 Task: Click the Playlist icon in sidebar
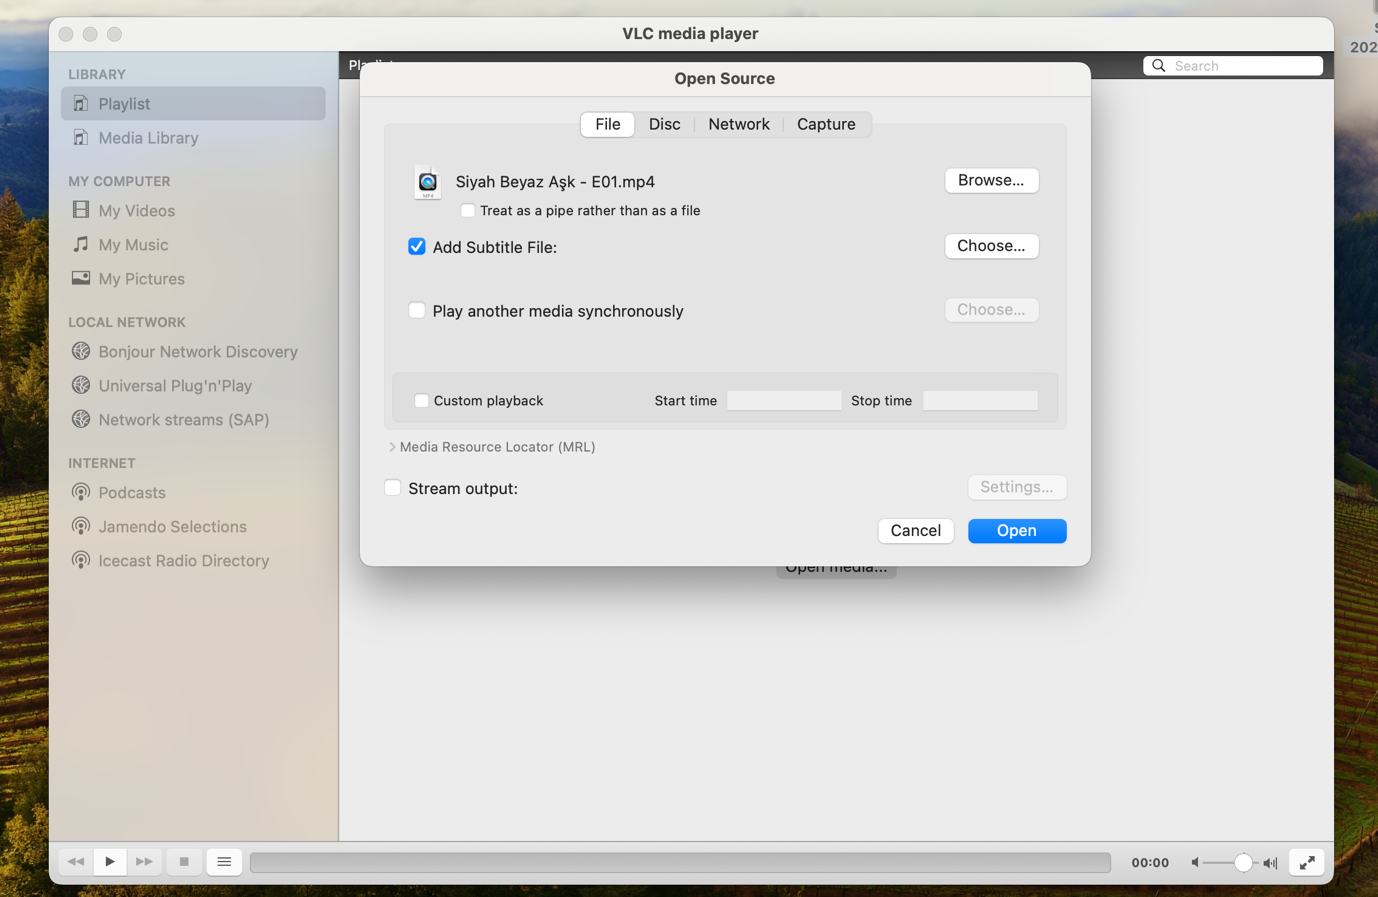(81, 103)
